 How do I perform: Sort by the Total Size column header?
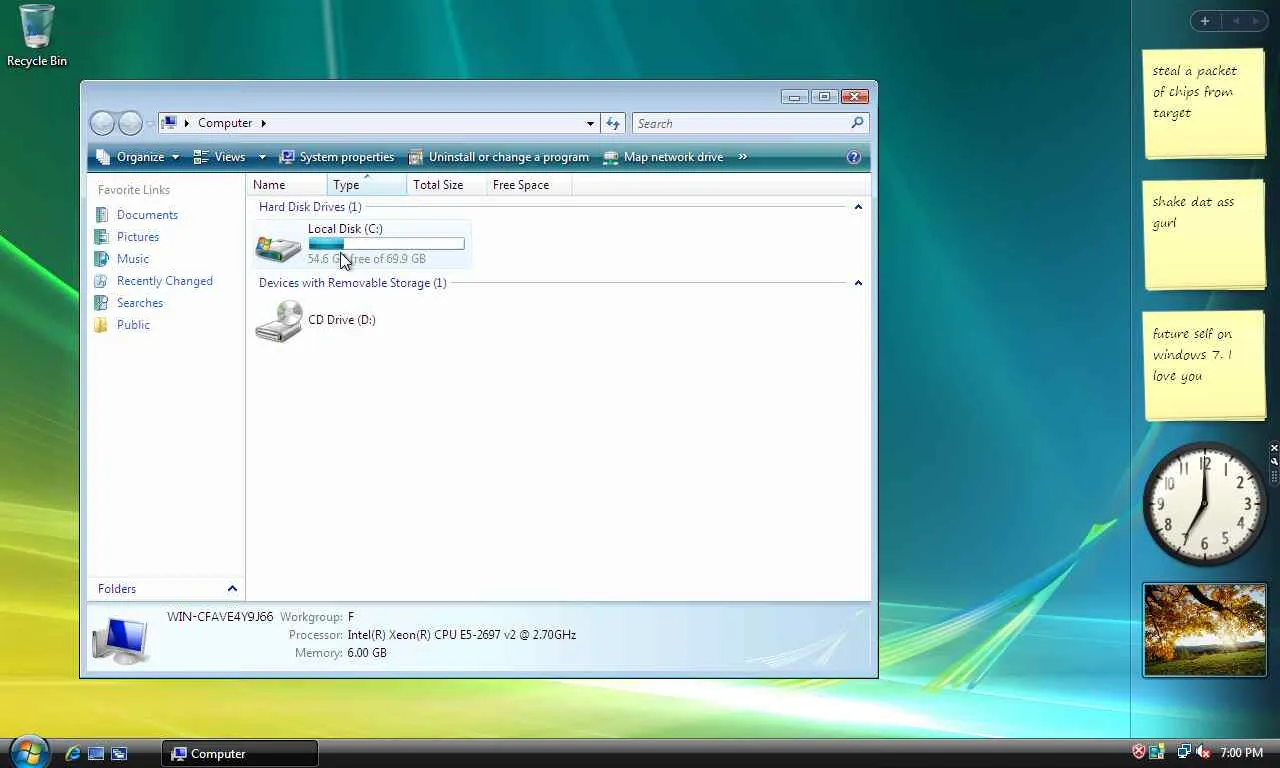447,185
